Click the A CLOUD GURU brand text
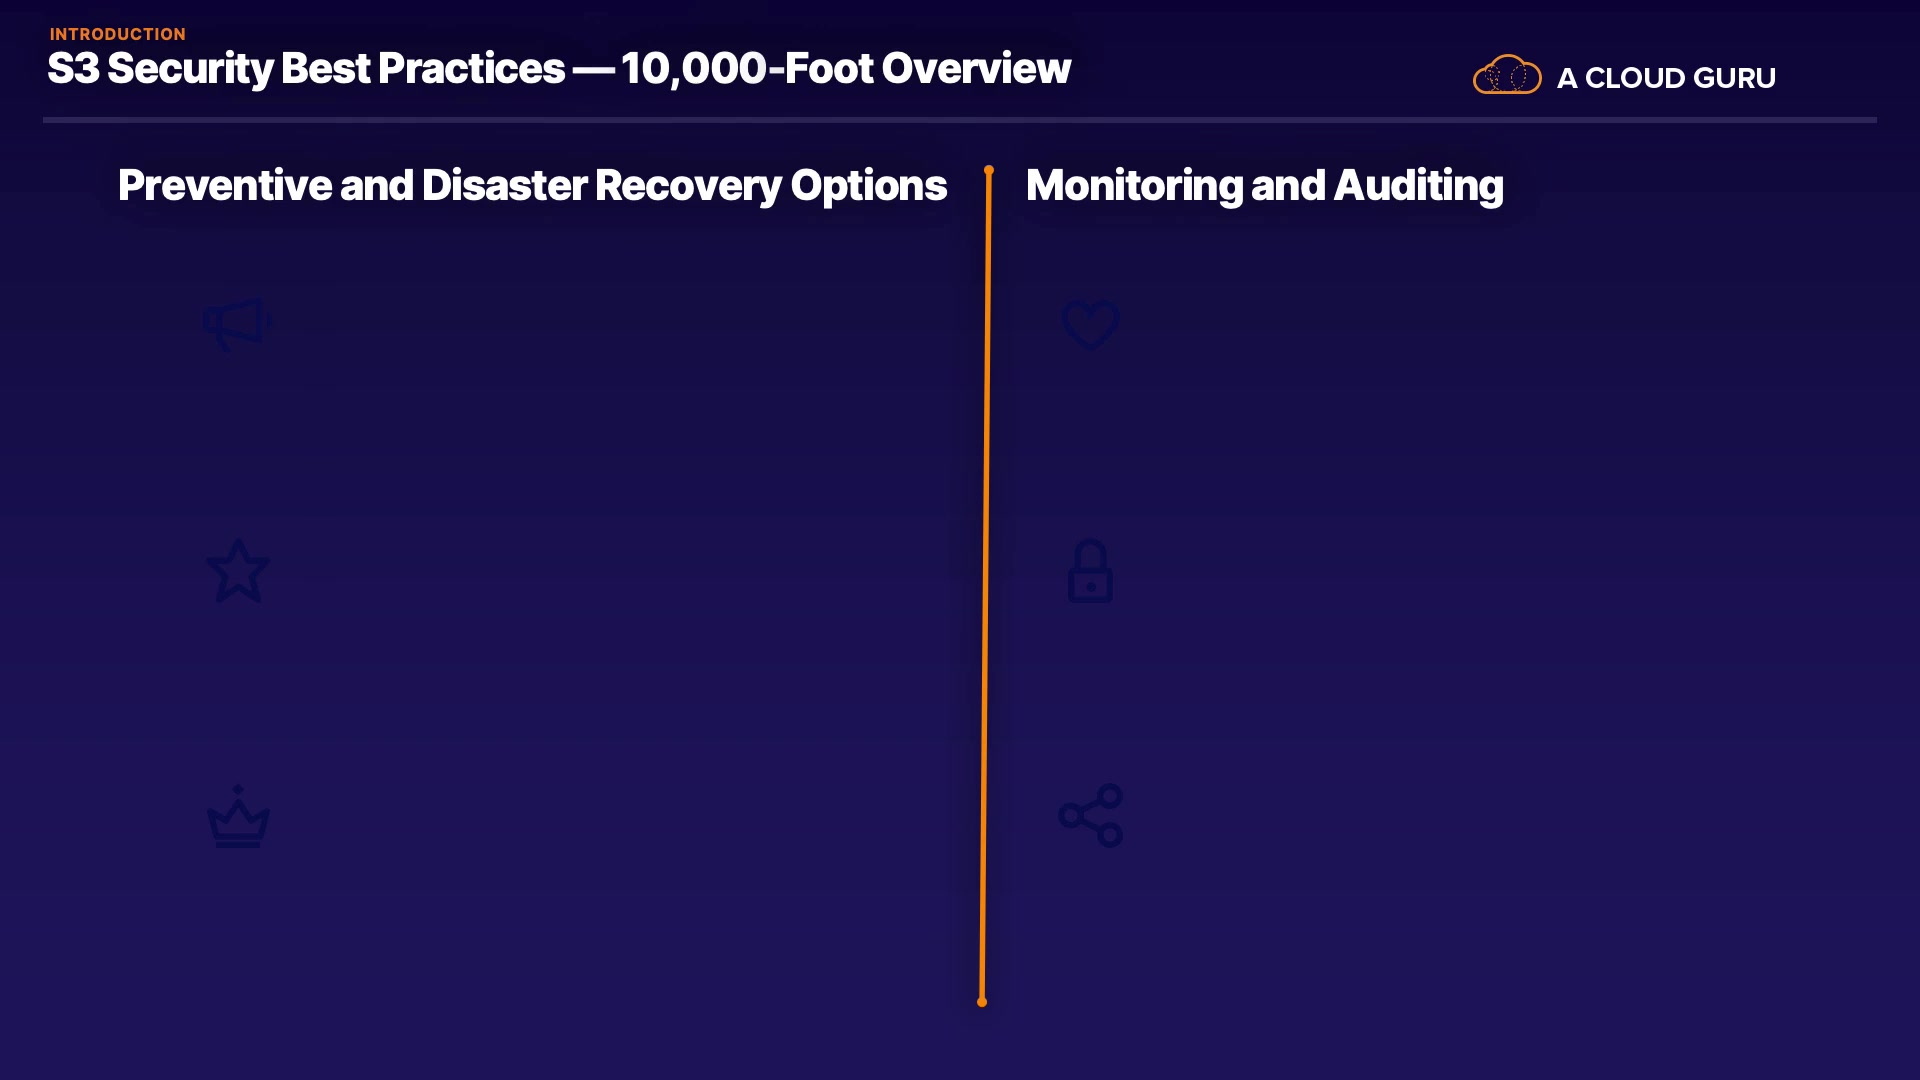Screen dimensions: 1920x1080 [x=1666, y=78]
